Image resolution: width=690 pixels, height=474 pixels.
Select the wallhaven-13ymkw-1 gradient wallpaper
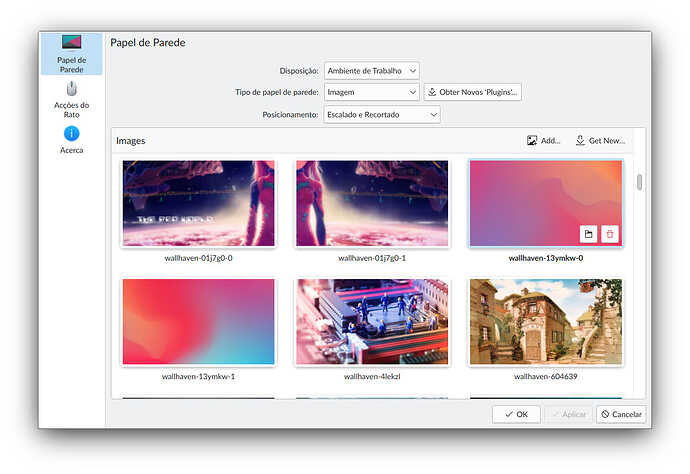point(198,322)
